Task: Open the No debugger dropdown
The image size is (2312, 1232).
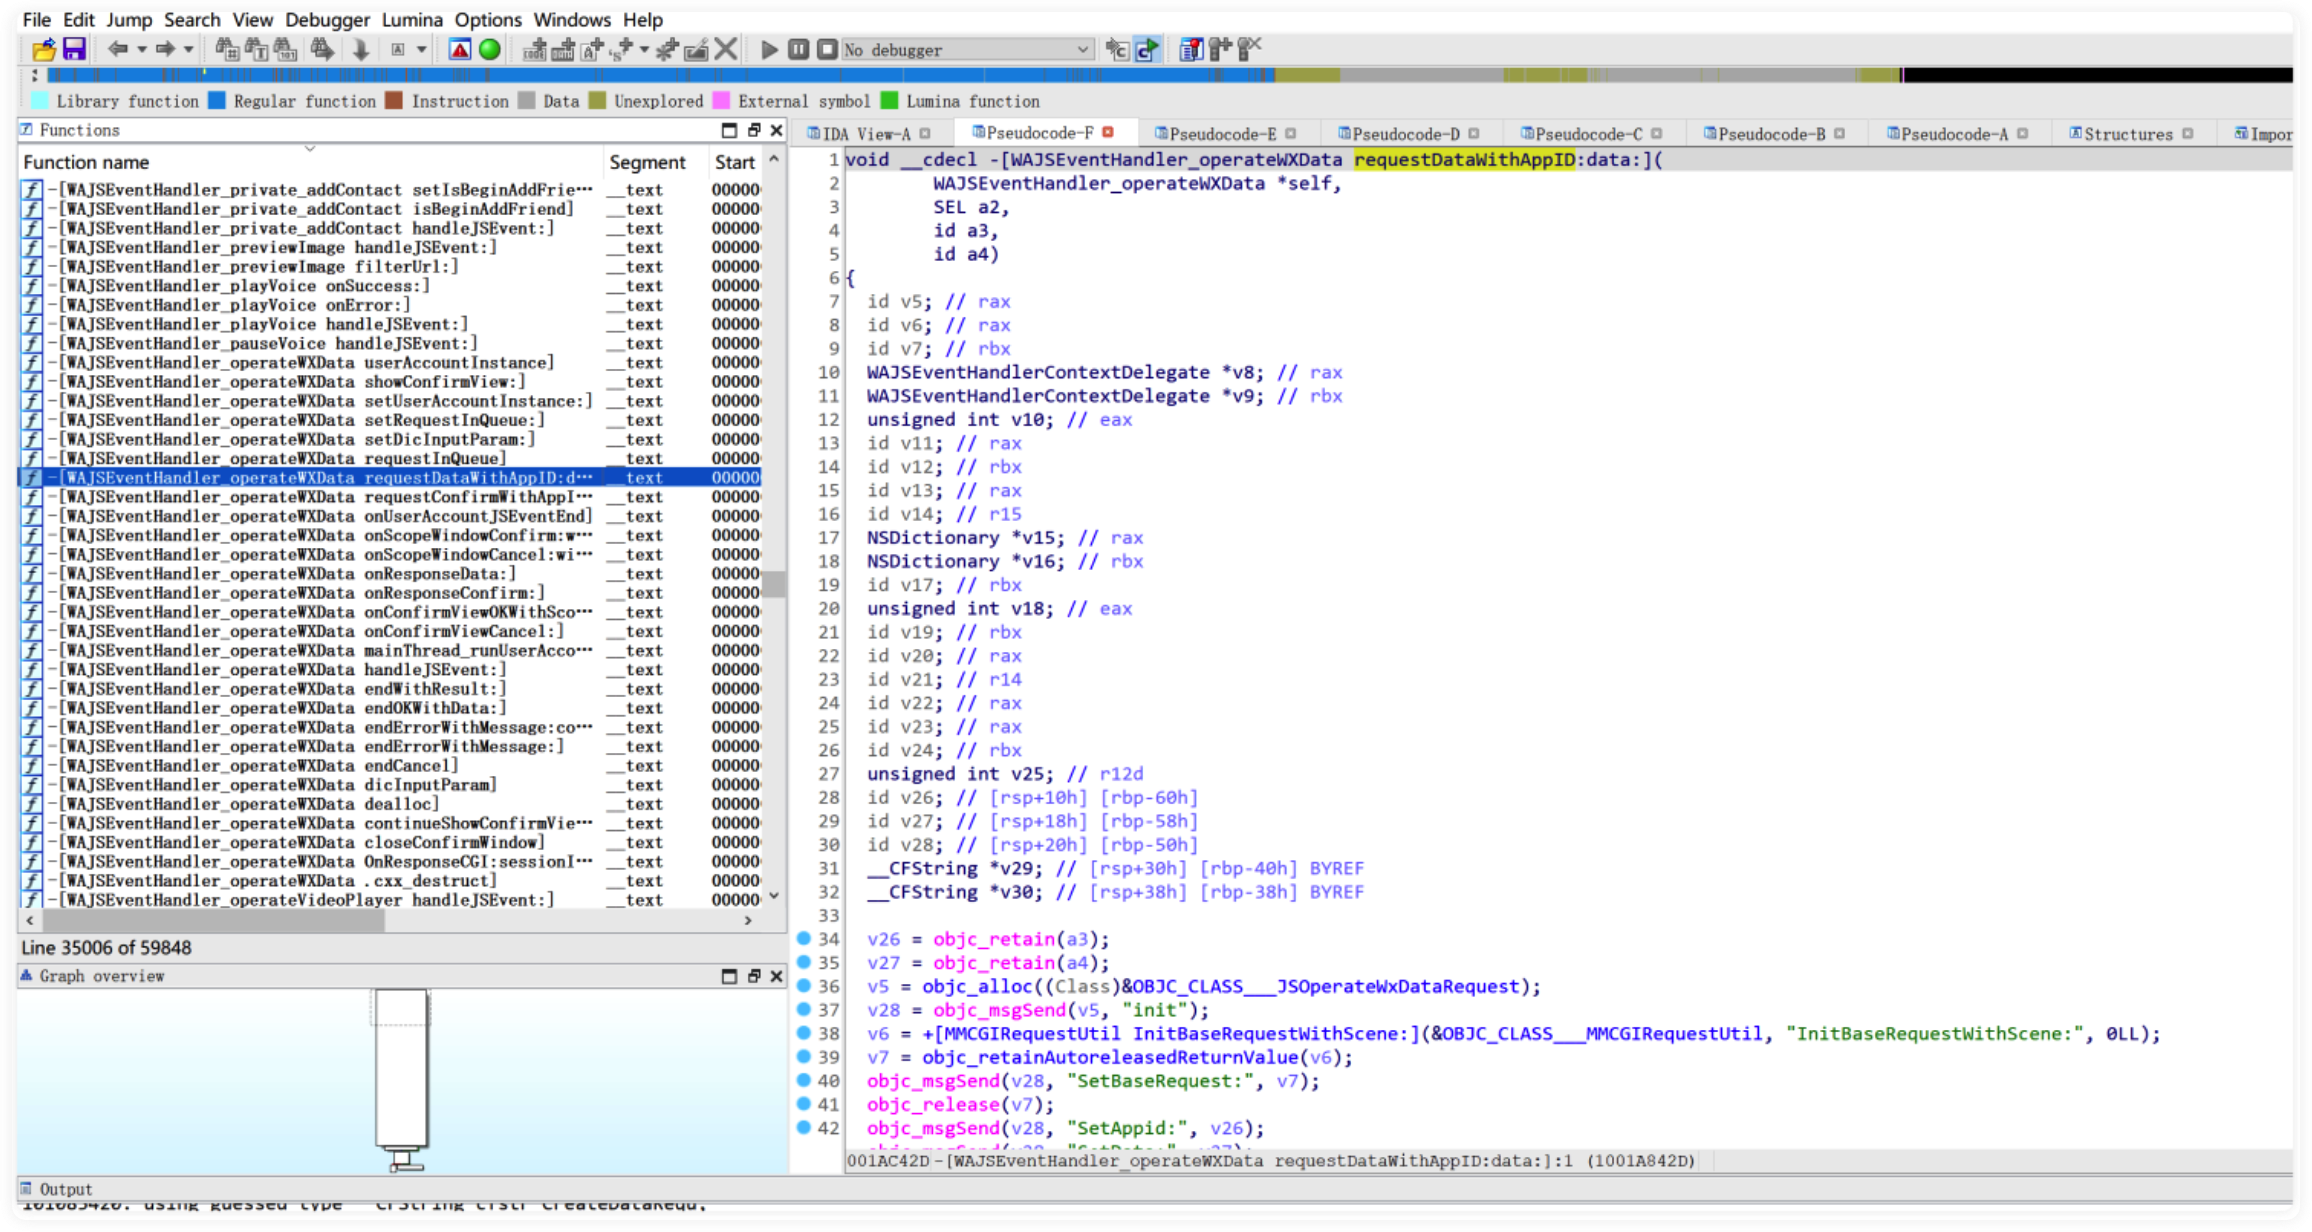Action: tap(1082, 50)
